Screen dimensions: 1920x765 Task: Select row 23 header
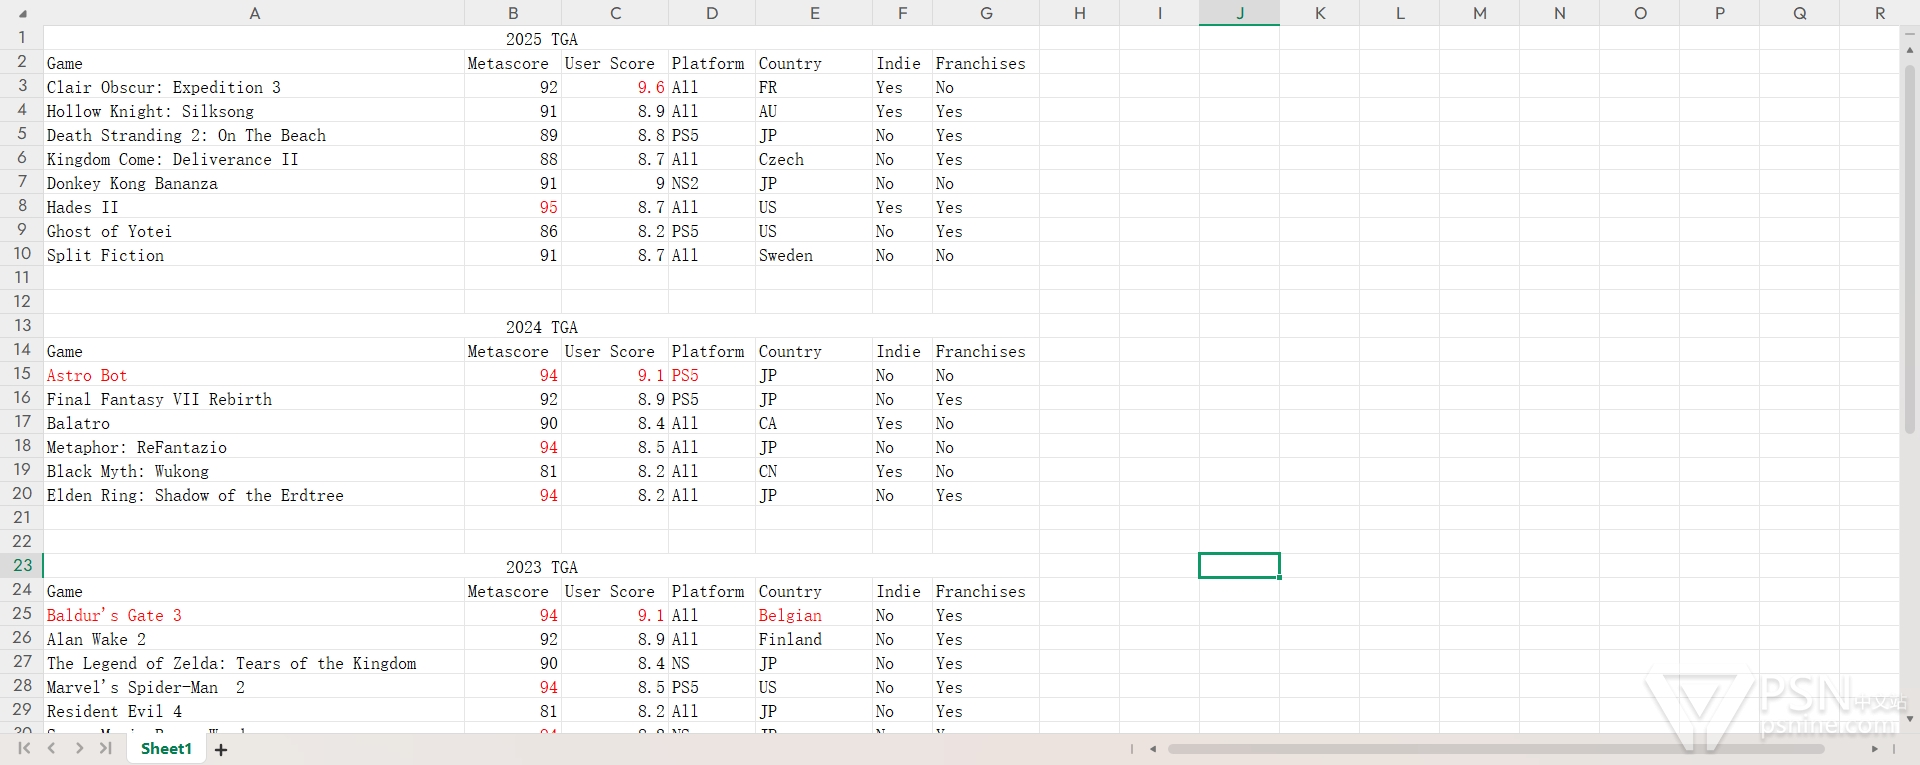point(22,565)
